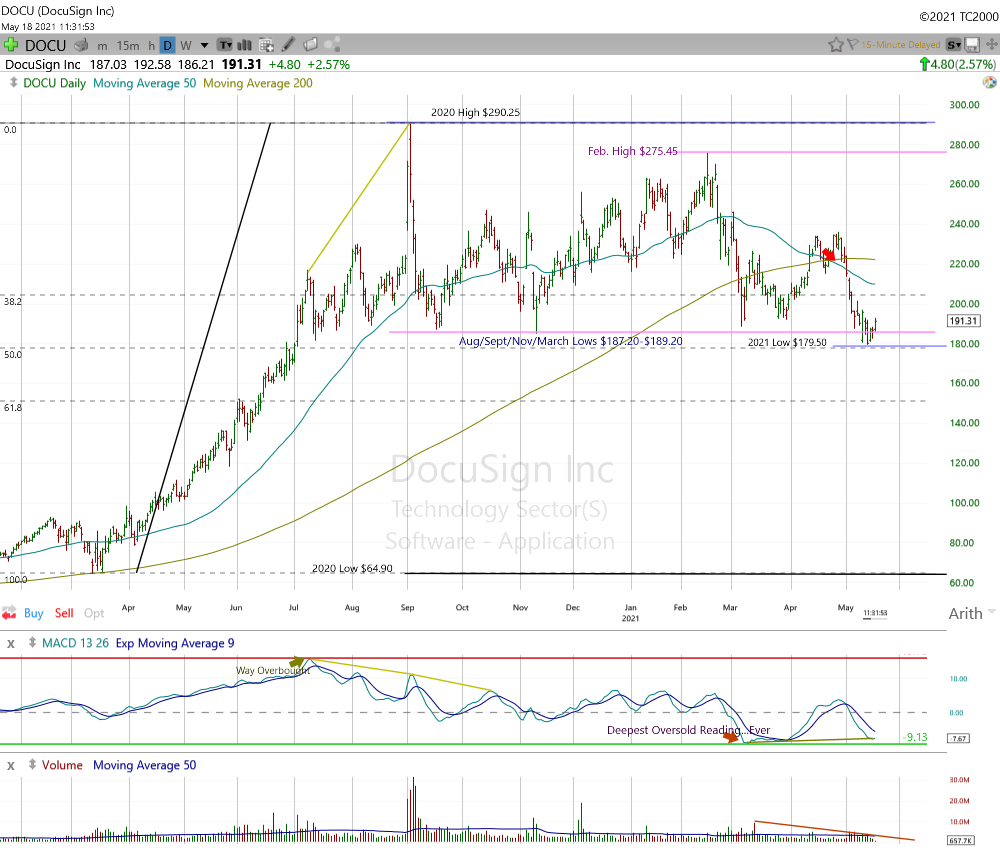Click the move-arrows icon at top right
Viewport: 1000px width, 850px height.
991,45
